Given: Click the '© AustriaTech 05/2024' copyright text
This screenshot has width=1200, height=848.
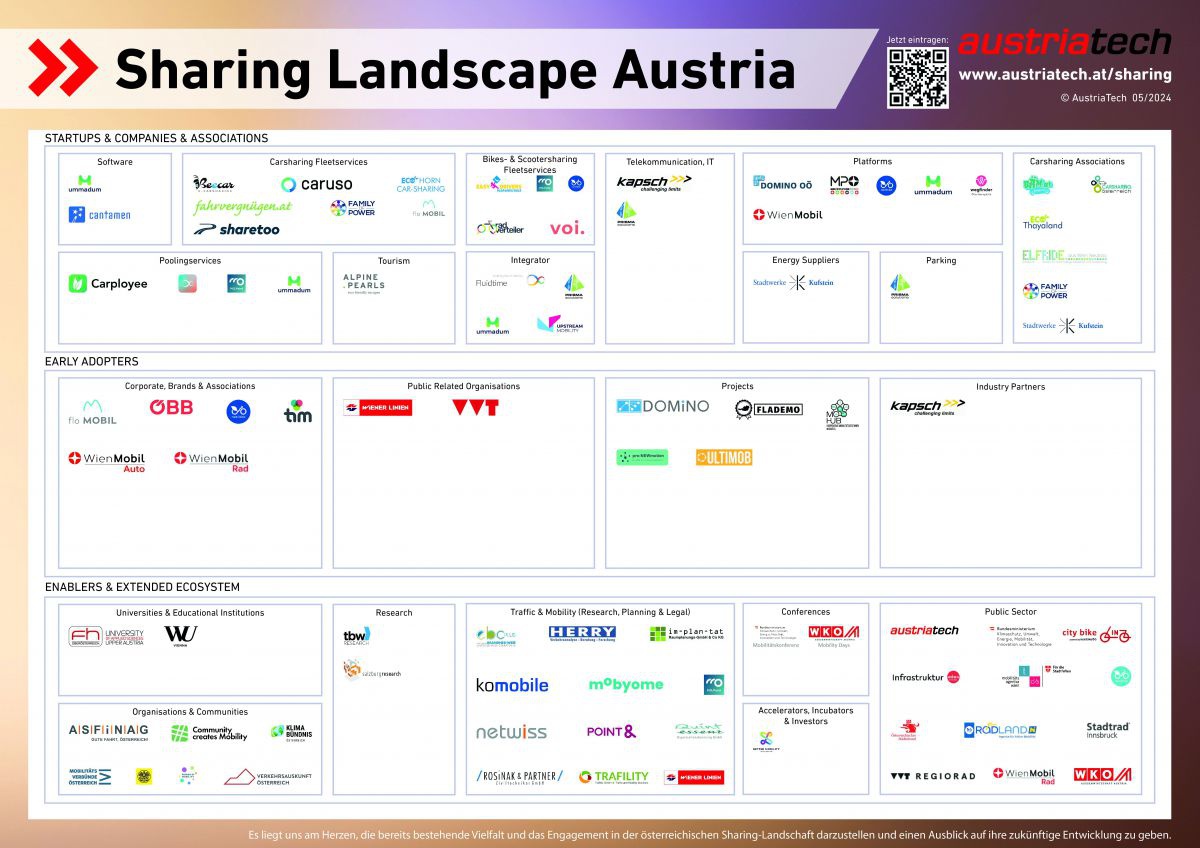Looking at the screenshot, I should click(x=1115, y=97).
